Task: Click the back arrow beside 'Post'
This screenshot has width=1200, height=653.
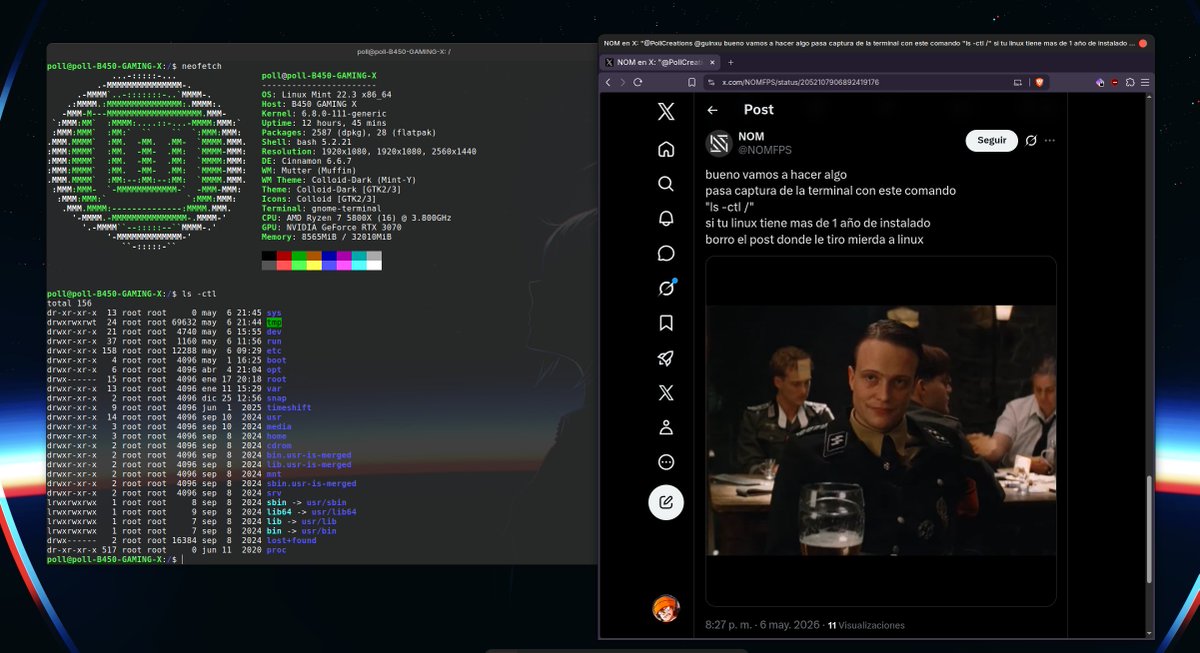Action: click(x=713, y=110)
